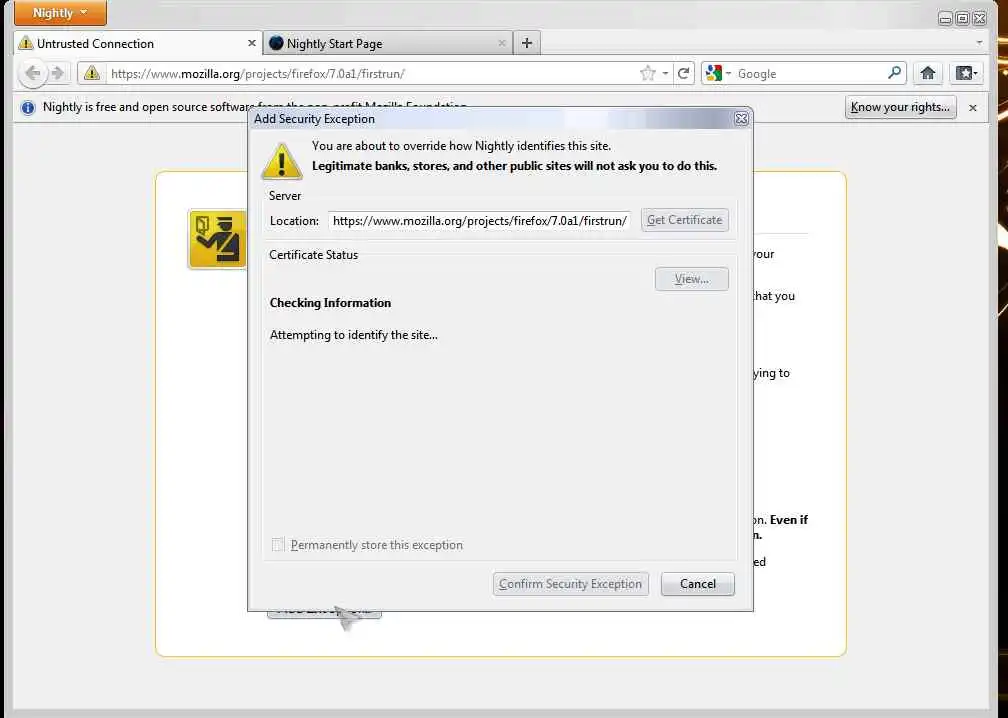Close the Untrusted Connection tab

(x=251, y=43)
